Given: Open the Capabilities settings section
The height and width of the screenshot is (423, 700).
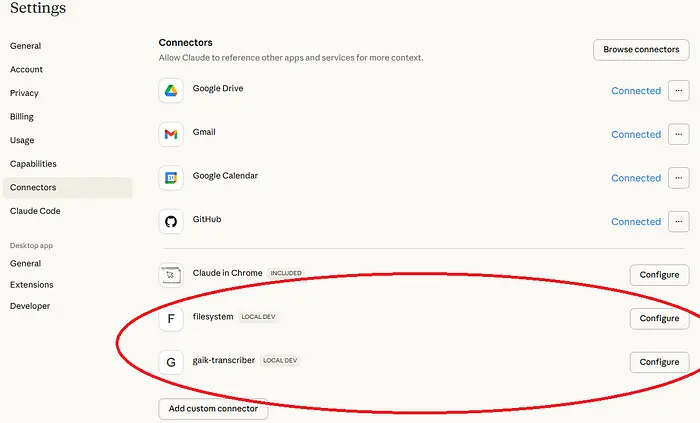Looking at the screenshot, I should pyautogui.click(x=33, y=164).
